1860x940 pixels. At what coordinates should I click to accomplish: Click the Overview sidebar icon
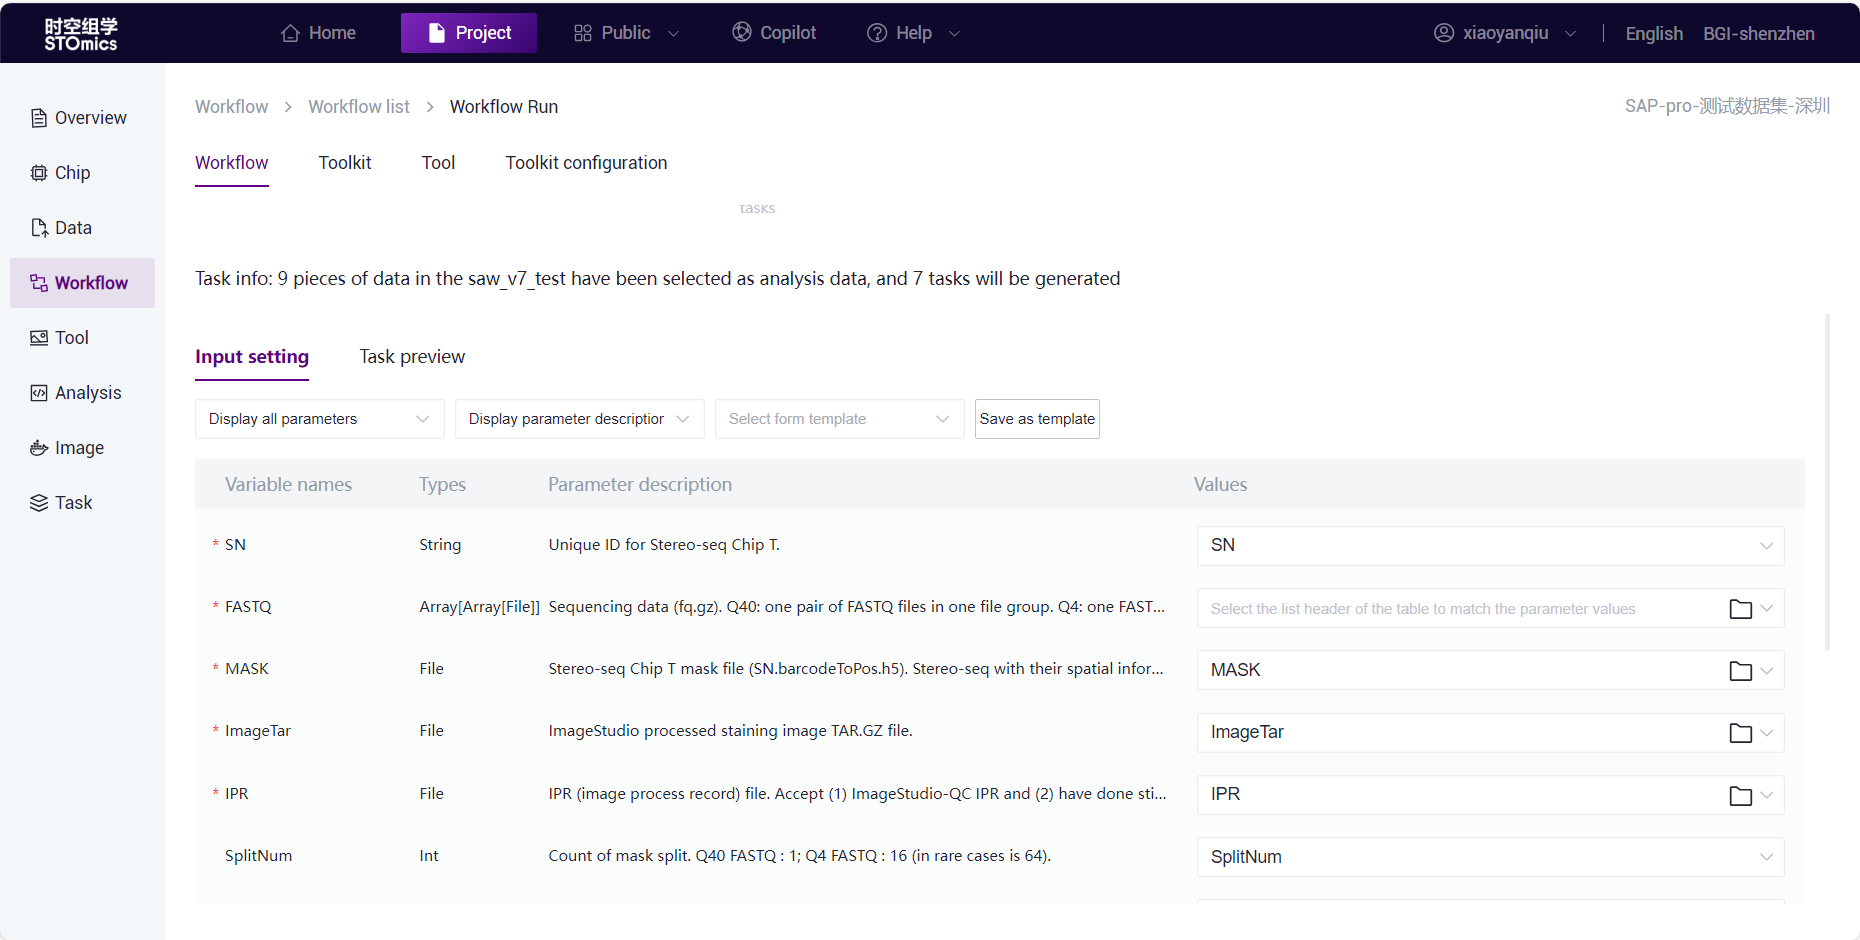click(x=39, y=118)
